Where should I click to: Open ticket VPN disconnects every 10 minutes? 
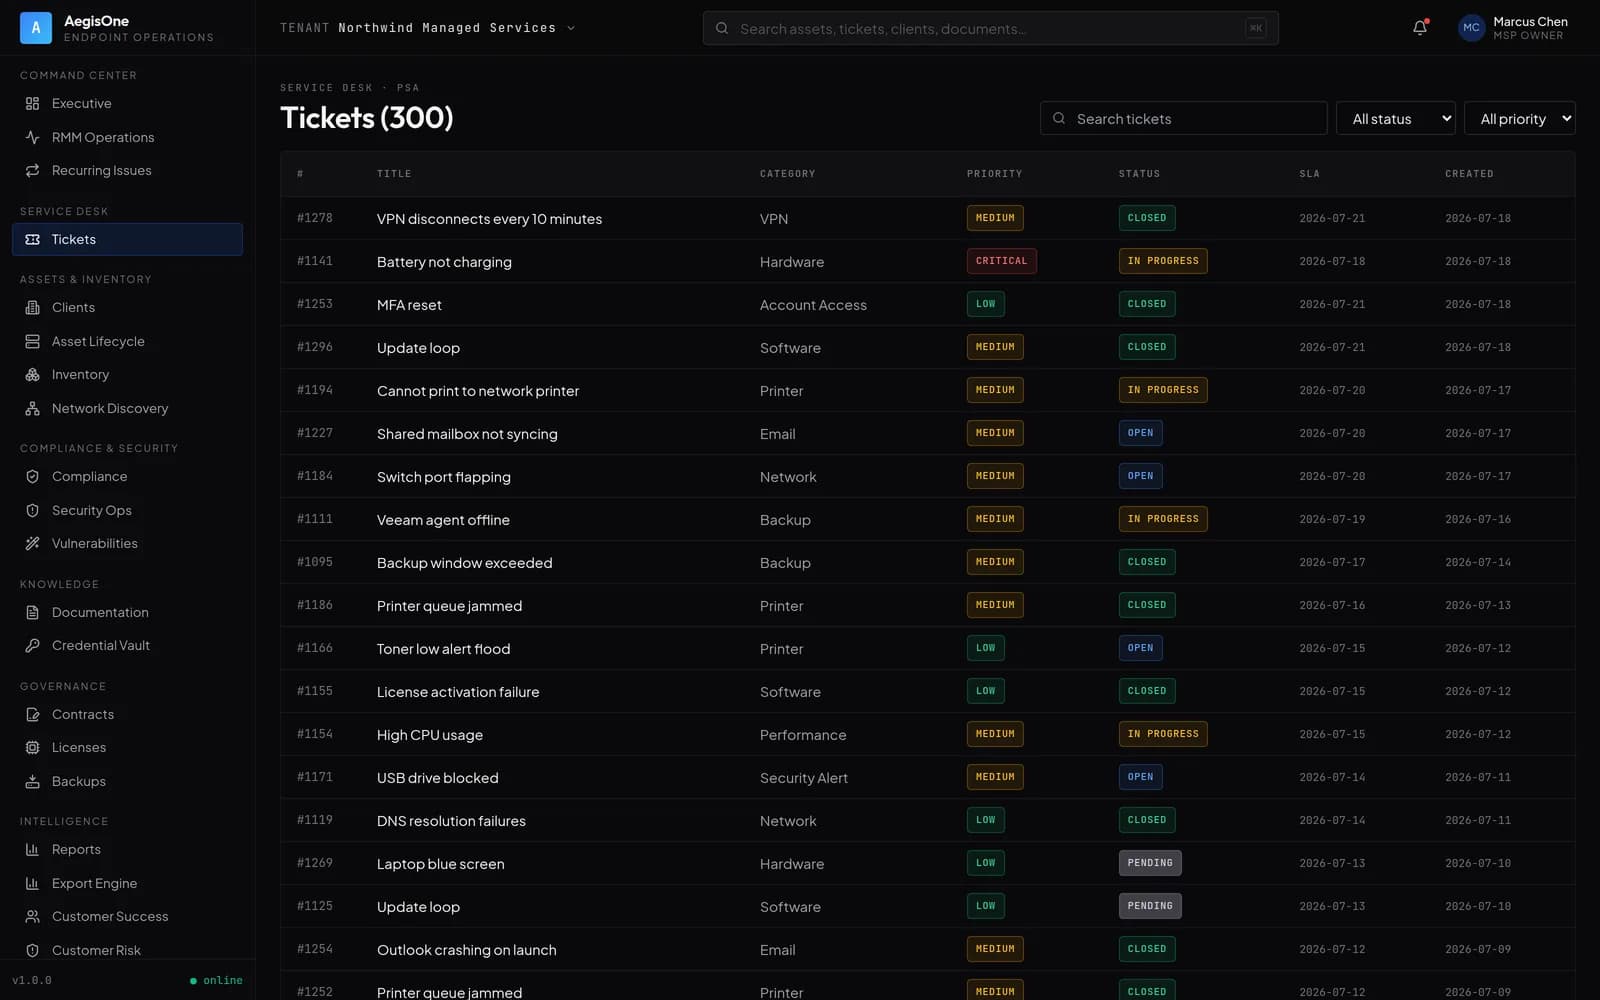(x=489, y=219)
